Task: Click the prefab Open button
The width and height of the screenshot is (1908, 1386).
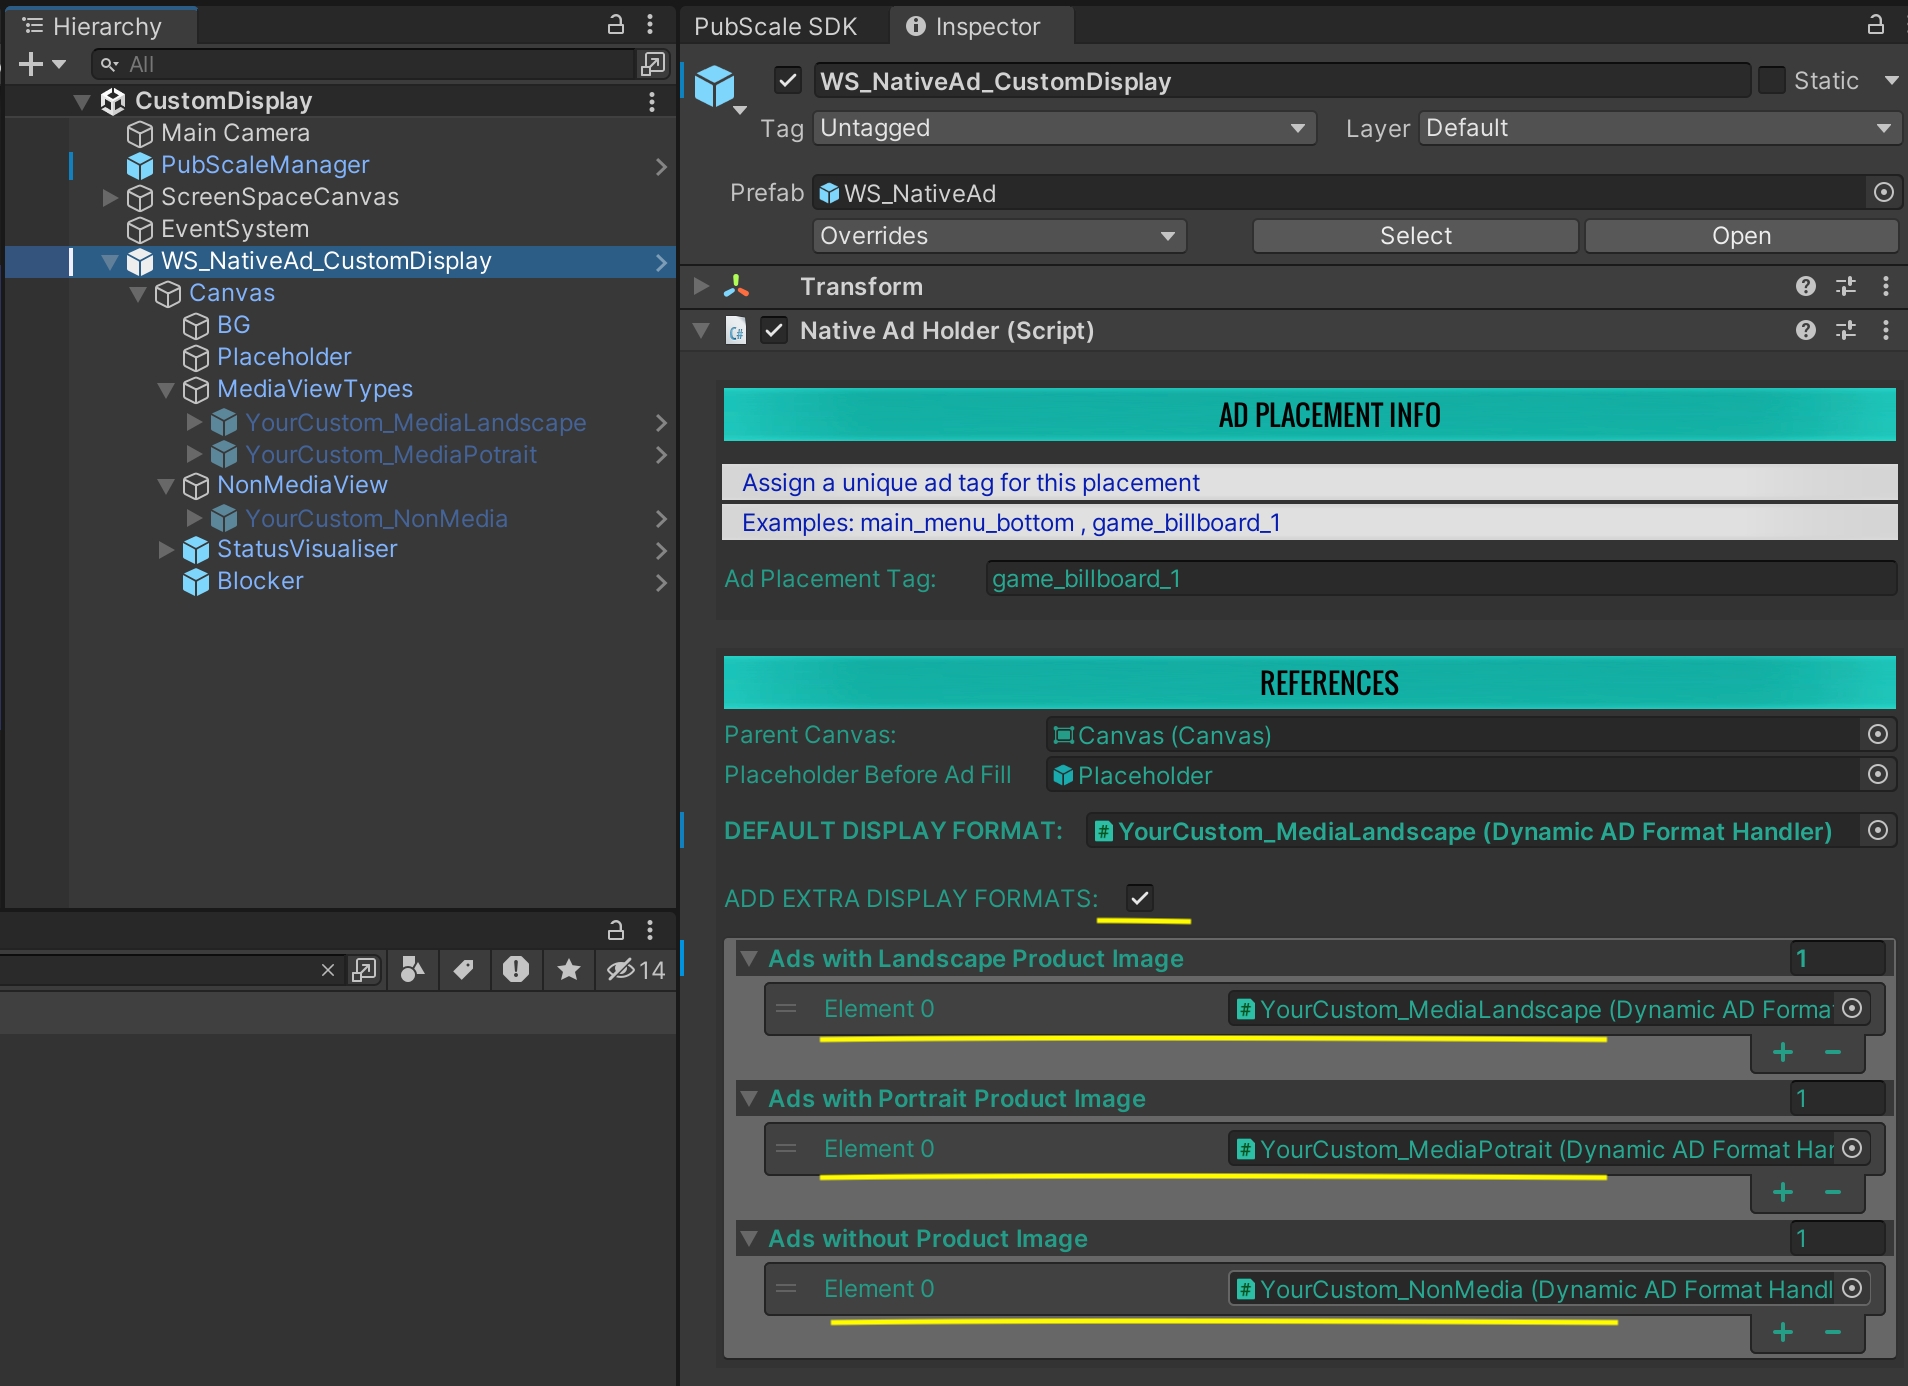Action: click(x=1740, y=236)
